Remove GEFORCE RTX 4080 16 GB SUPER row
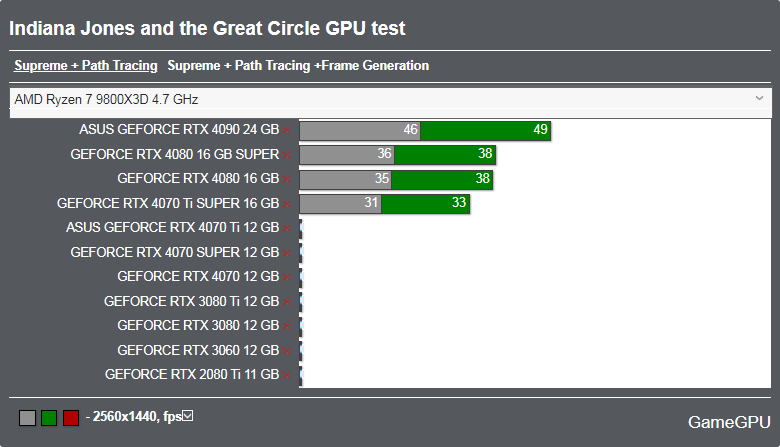The image size is (780, 447). [287, 155]
